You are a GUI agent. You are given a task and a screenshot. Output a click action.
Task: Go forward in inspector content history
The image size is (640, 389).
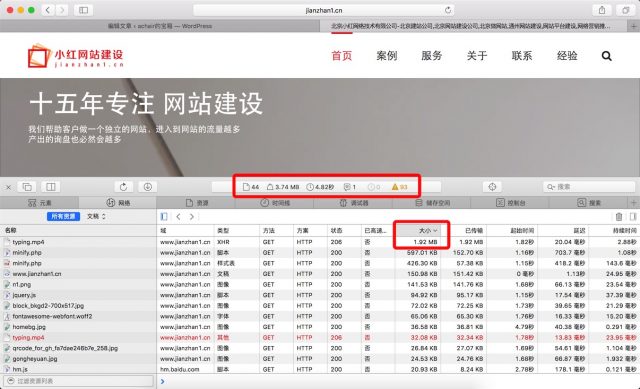[192, 217]
